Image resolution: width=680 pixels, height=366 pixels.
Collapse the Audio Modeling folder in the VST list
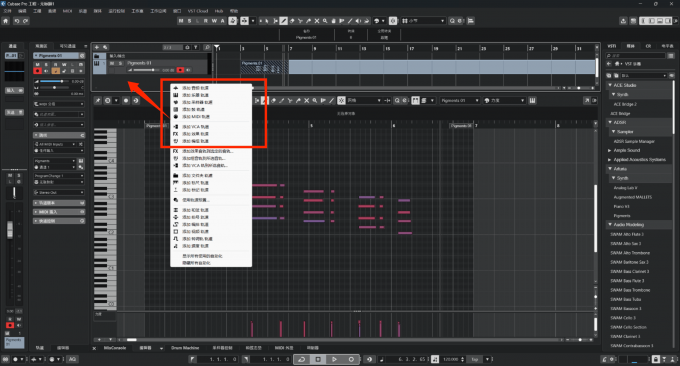pyautogui.click(x=610, y=225)
